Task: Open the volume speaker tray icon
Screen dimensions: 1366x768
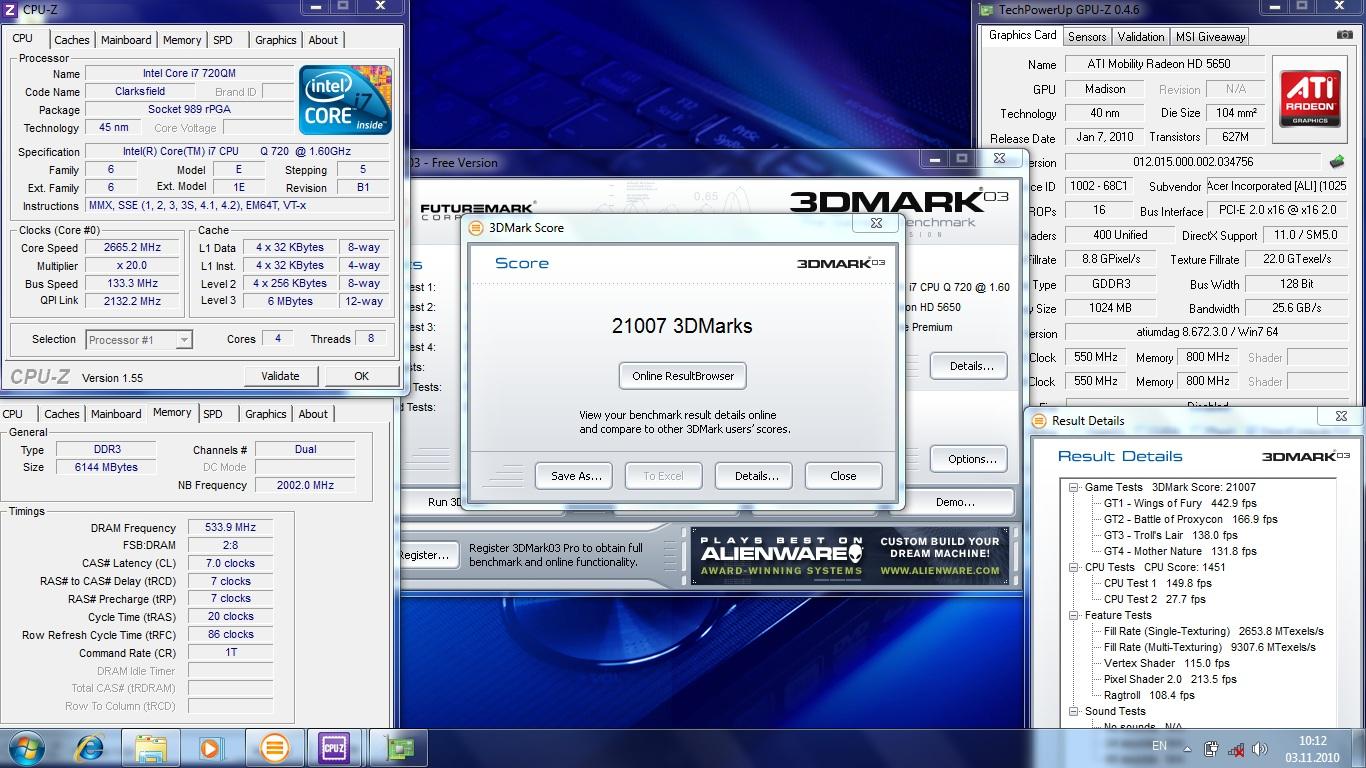Action: coord(1259,748)
